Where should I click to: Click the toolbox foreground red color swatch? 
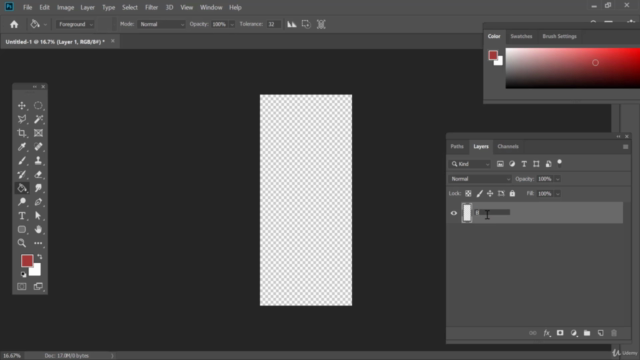click(x=27, y=260)
